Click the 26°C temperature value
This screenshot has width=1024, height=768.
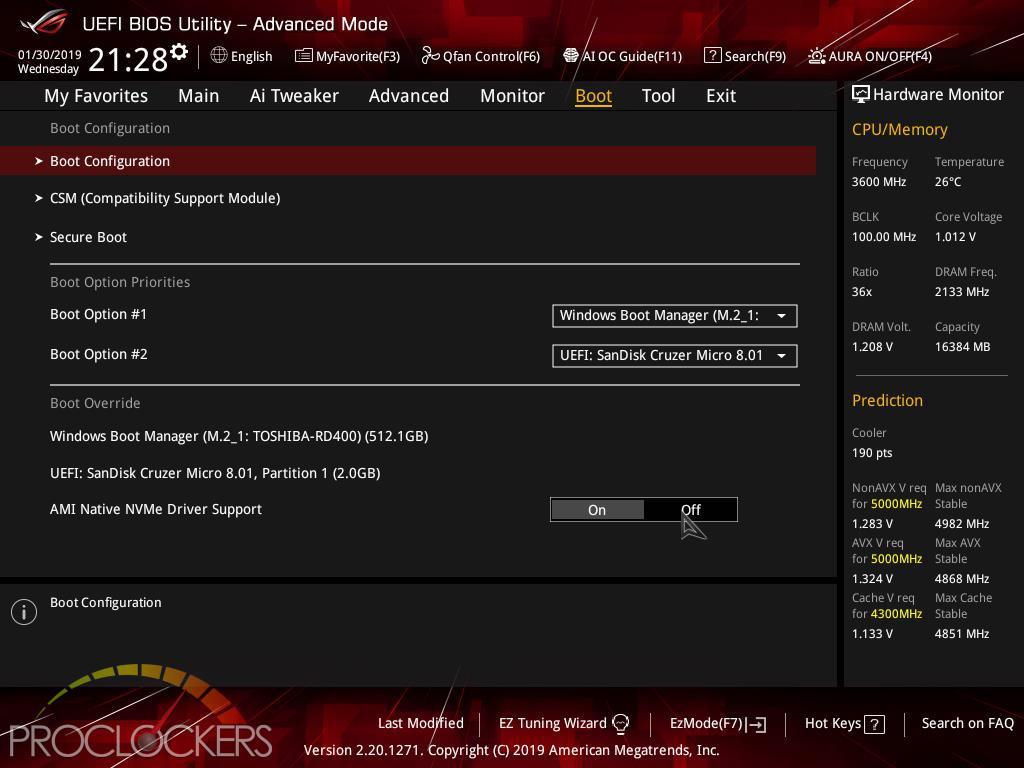pyautogui.click(x=948, y=182)
